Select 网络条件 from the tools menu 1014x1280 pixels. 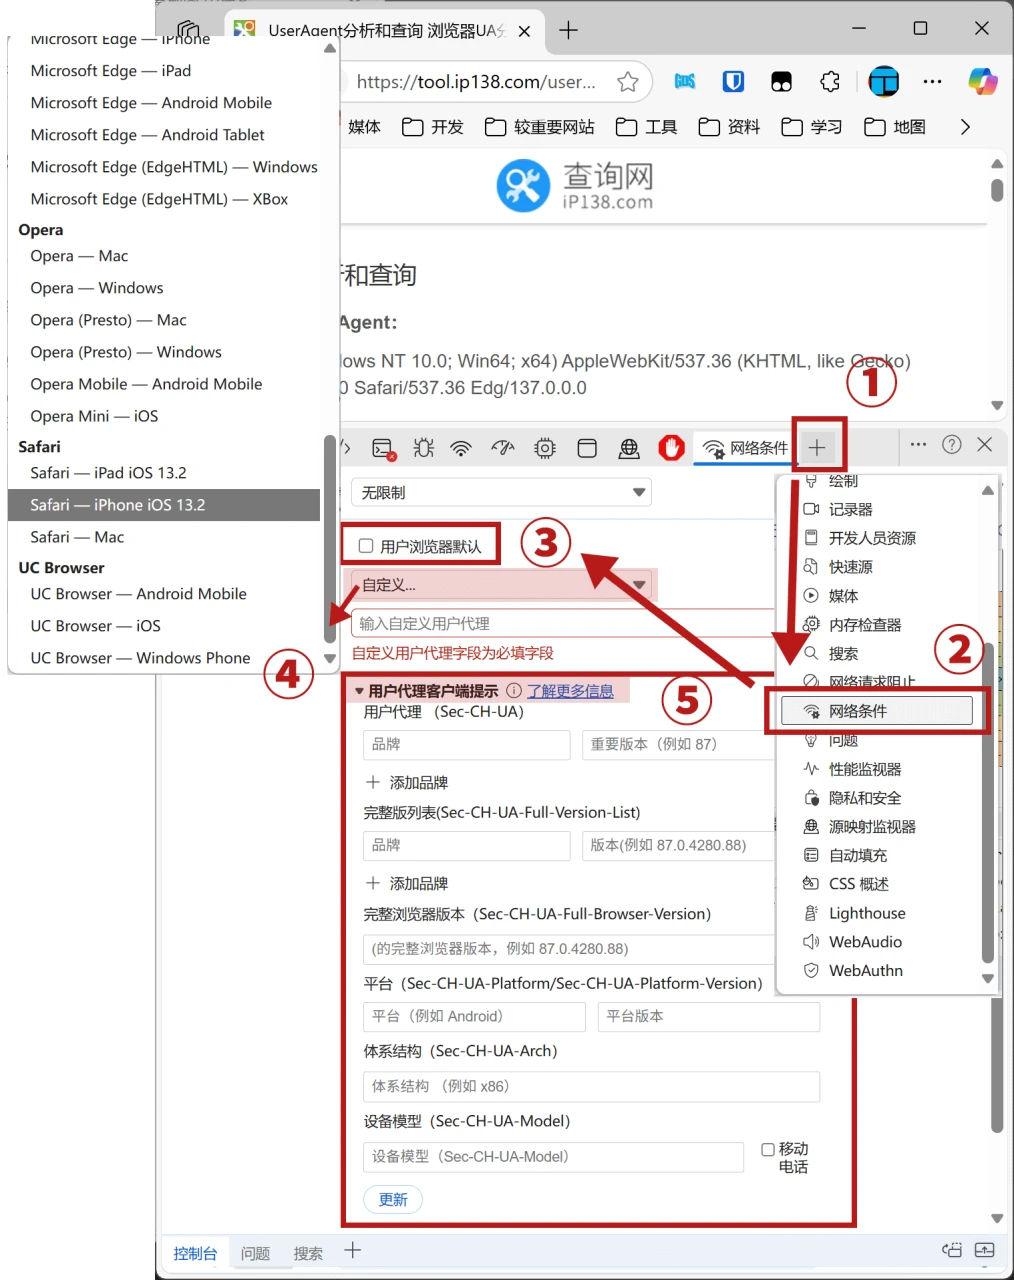[x=876, y=711]
